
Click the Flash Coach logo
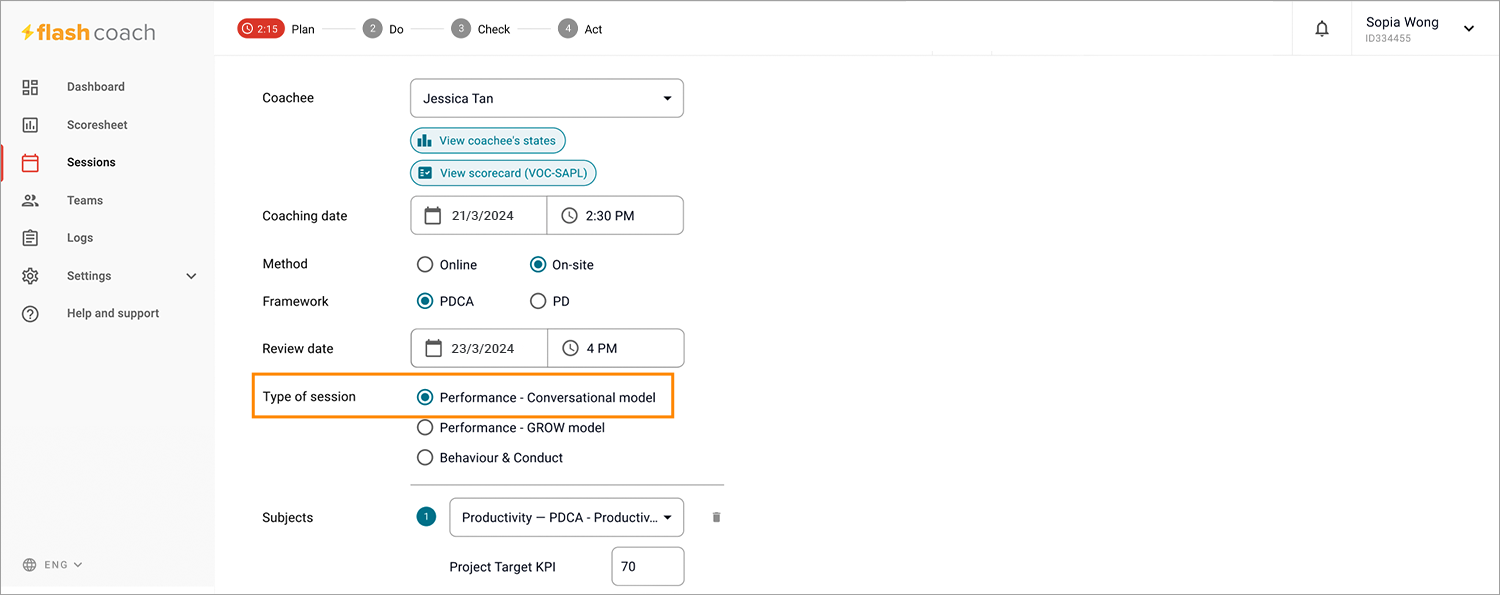point(89,32)
